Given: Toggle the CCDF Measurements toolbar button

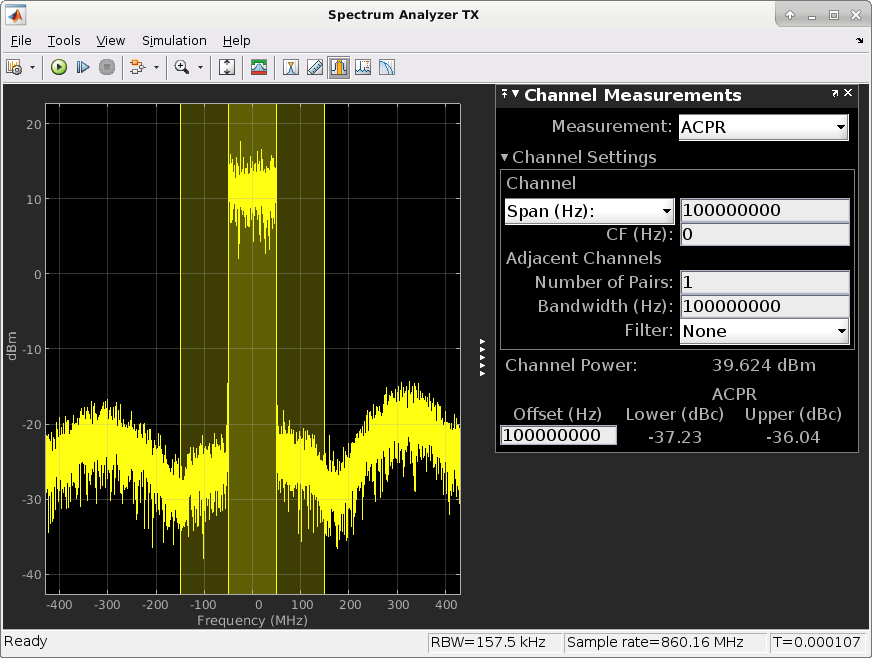Looking at the screenshot, I should [x=387, y=67].
